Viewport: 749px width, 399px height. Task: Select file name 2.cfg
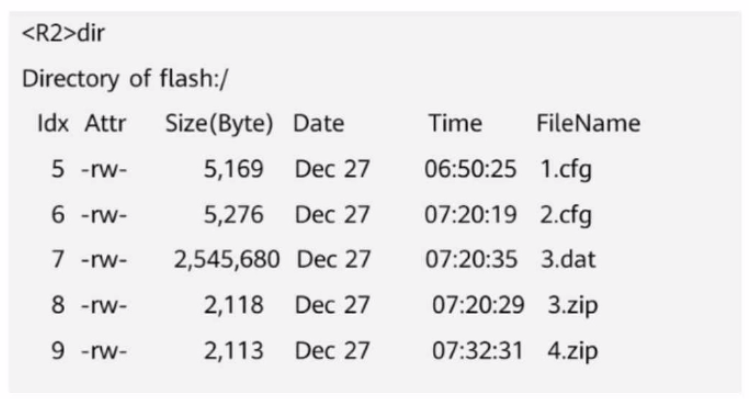(566, 215)
